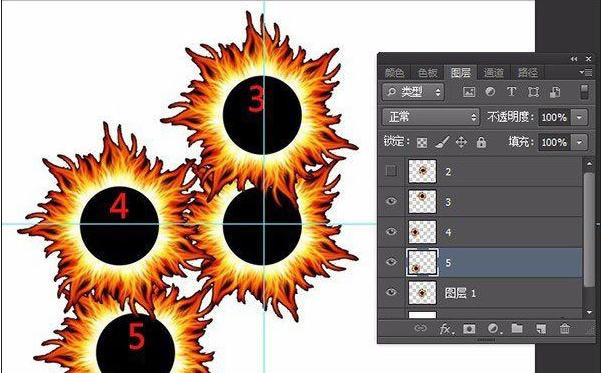Filter layers by smart object icon
This screenshot has height=373, width=602.
pyautogui.click(x=555, y=92)
